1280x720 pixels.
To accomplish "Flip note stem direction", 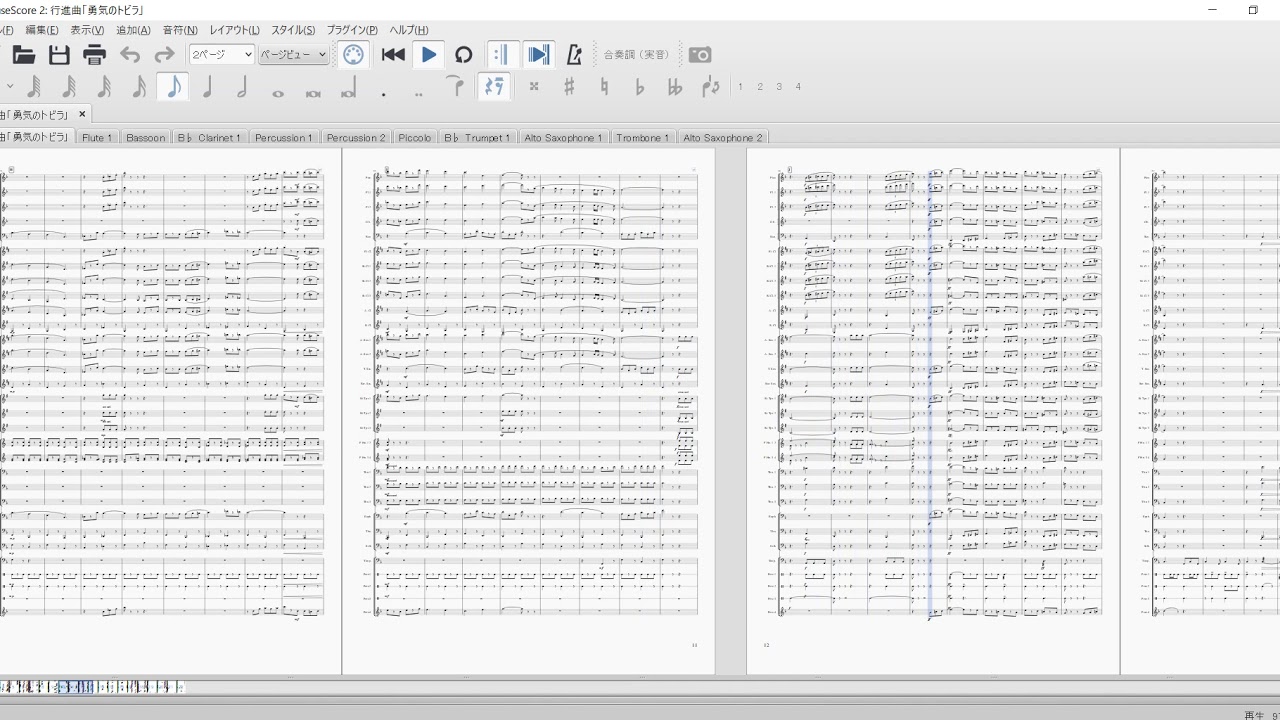I will [711, 87].
